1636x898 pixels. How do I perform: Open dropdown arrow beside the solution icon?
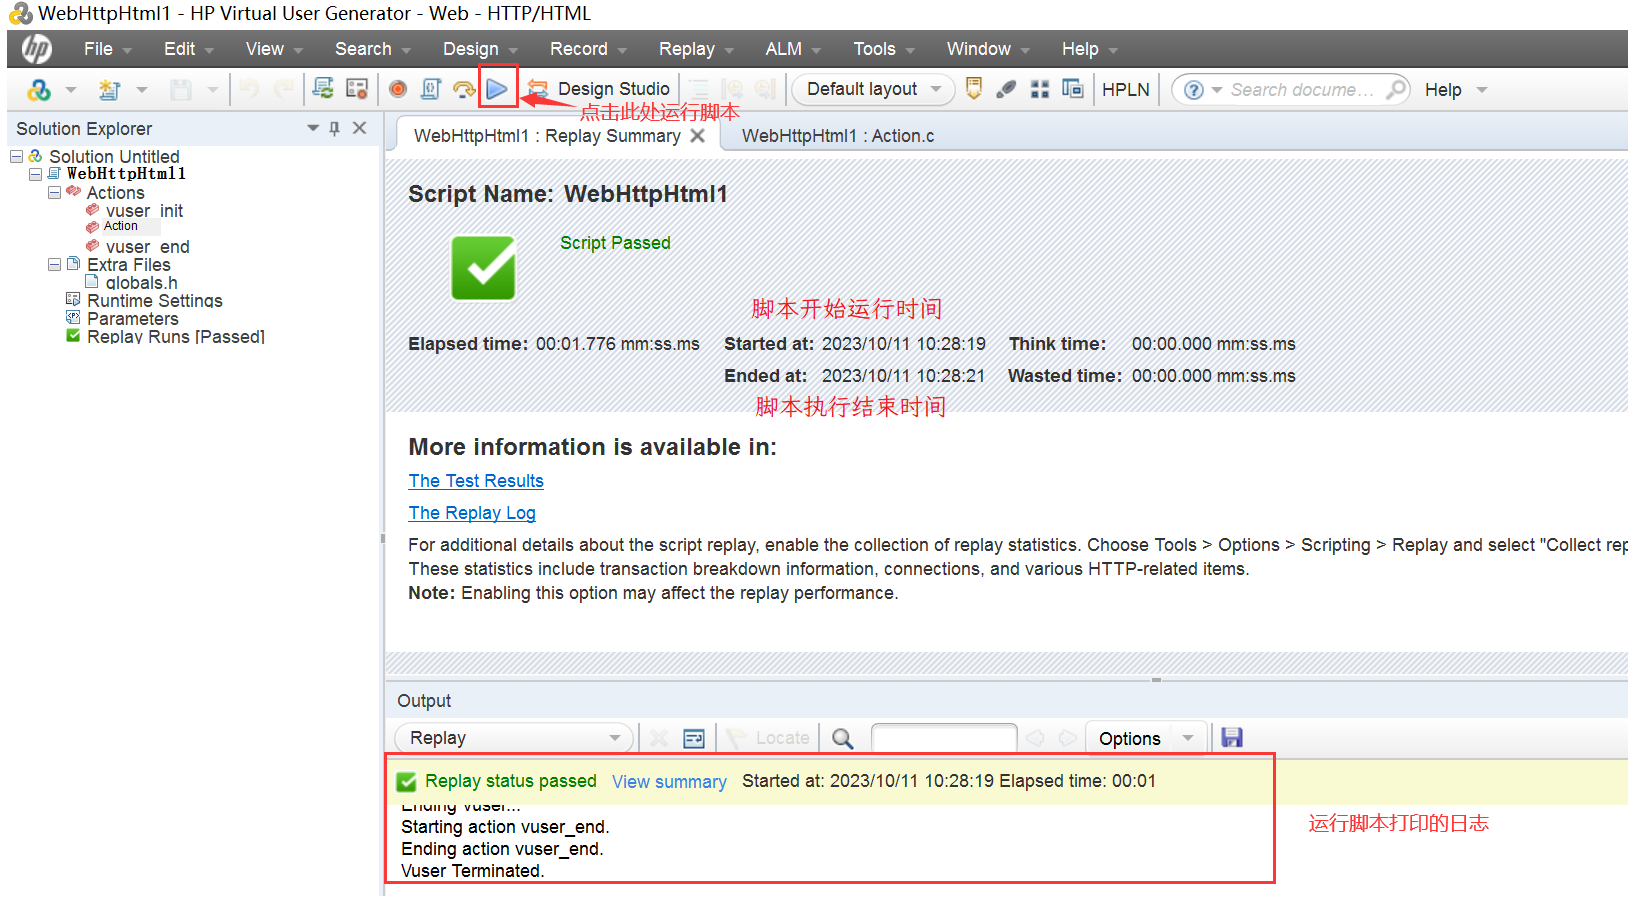point(71,90)
